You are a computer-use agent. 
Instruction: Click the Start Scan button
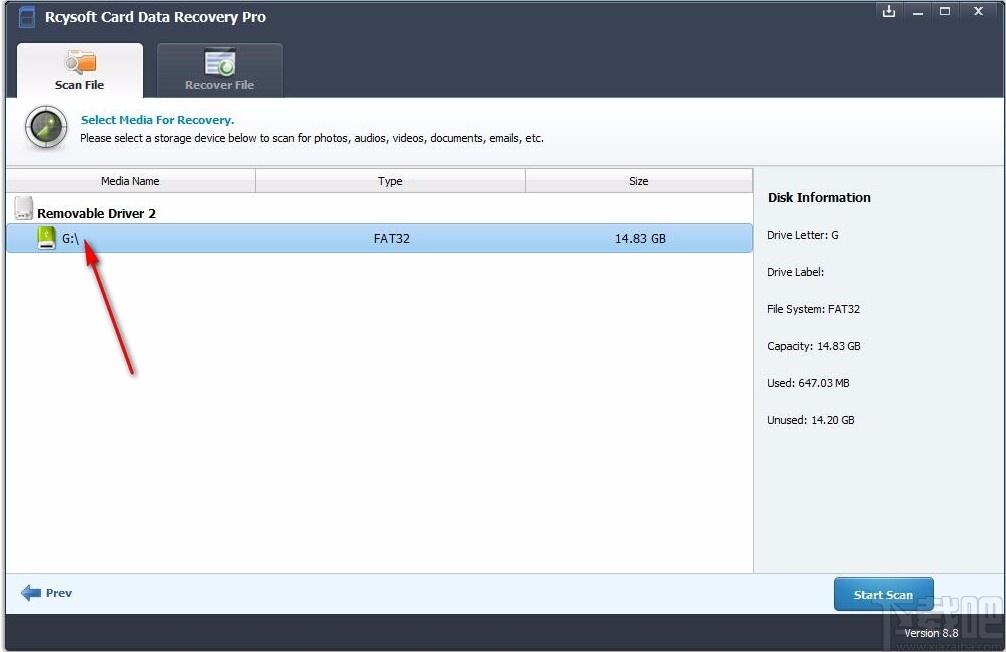click(883, 594)
